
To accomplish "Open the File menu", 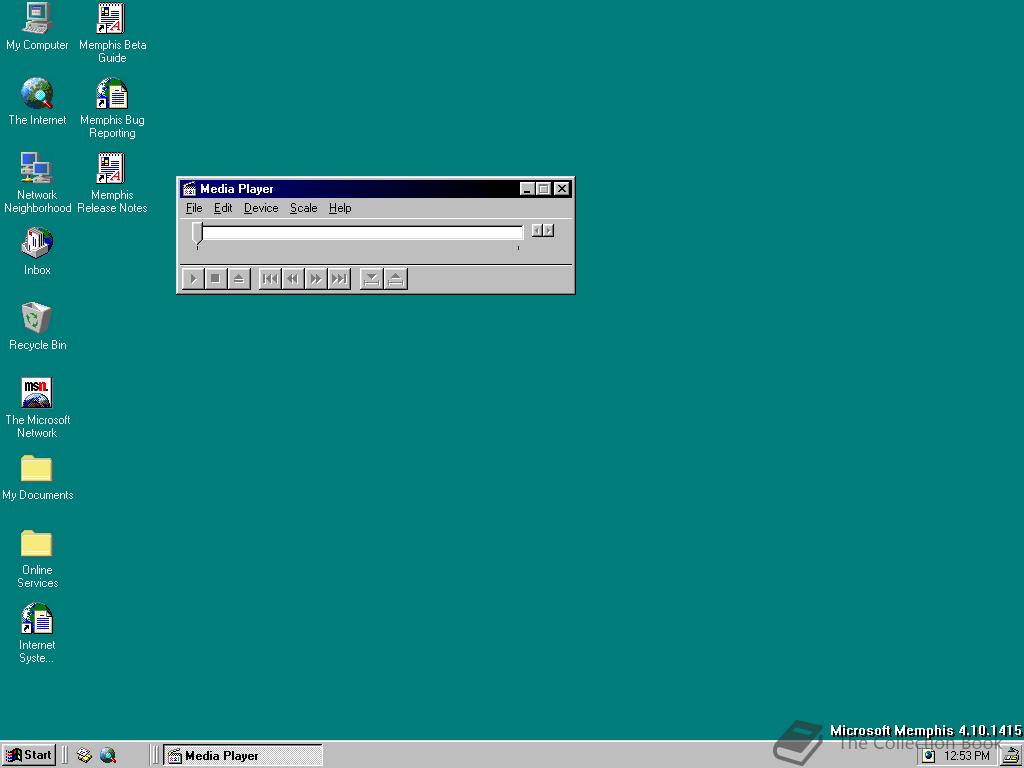I will pos(194,208).
